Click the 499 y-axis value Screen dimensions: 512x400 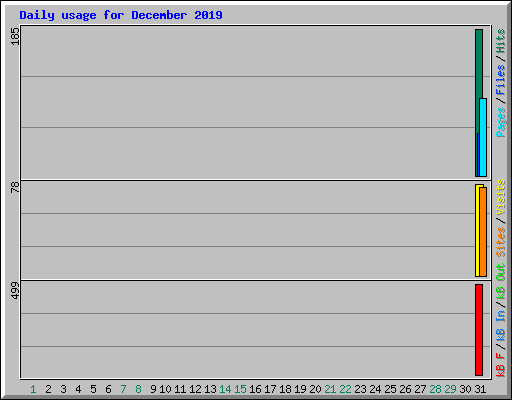pyautogui.click(x=15, y=290)
